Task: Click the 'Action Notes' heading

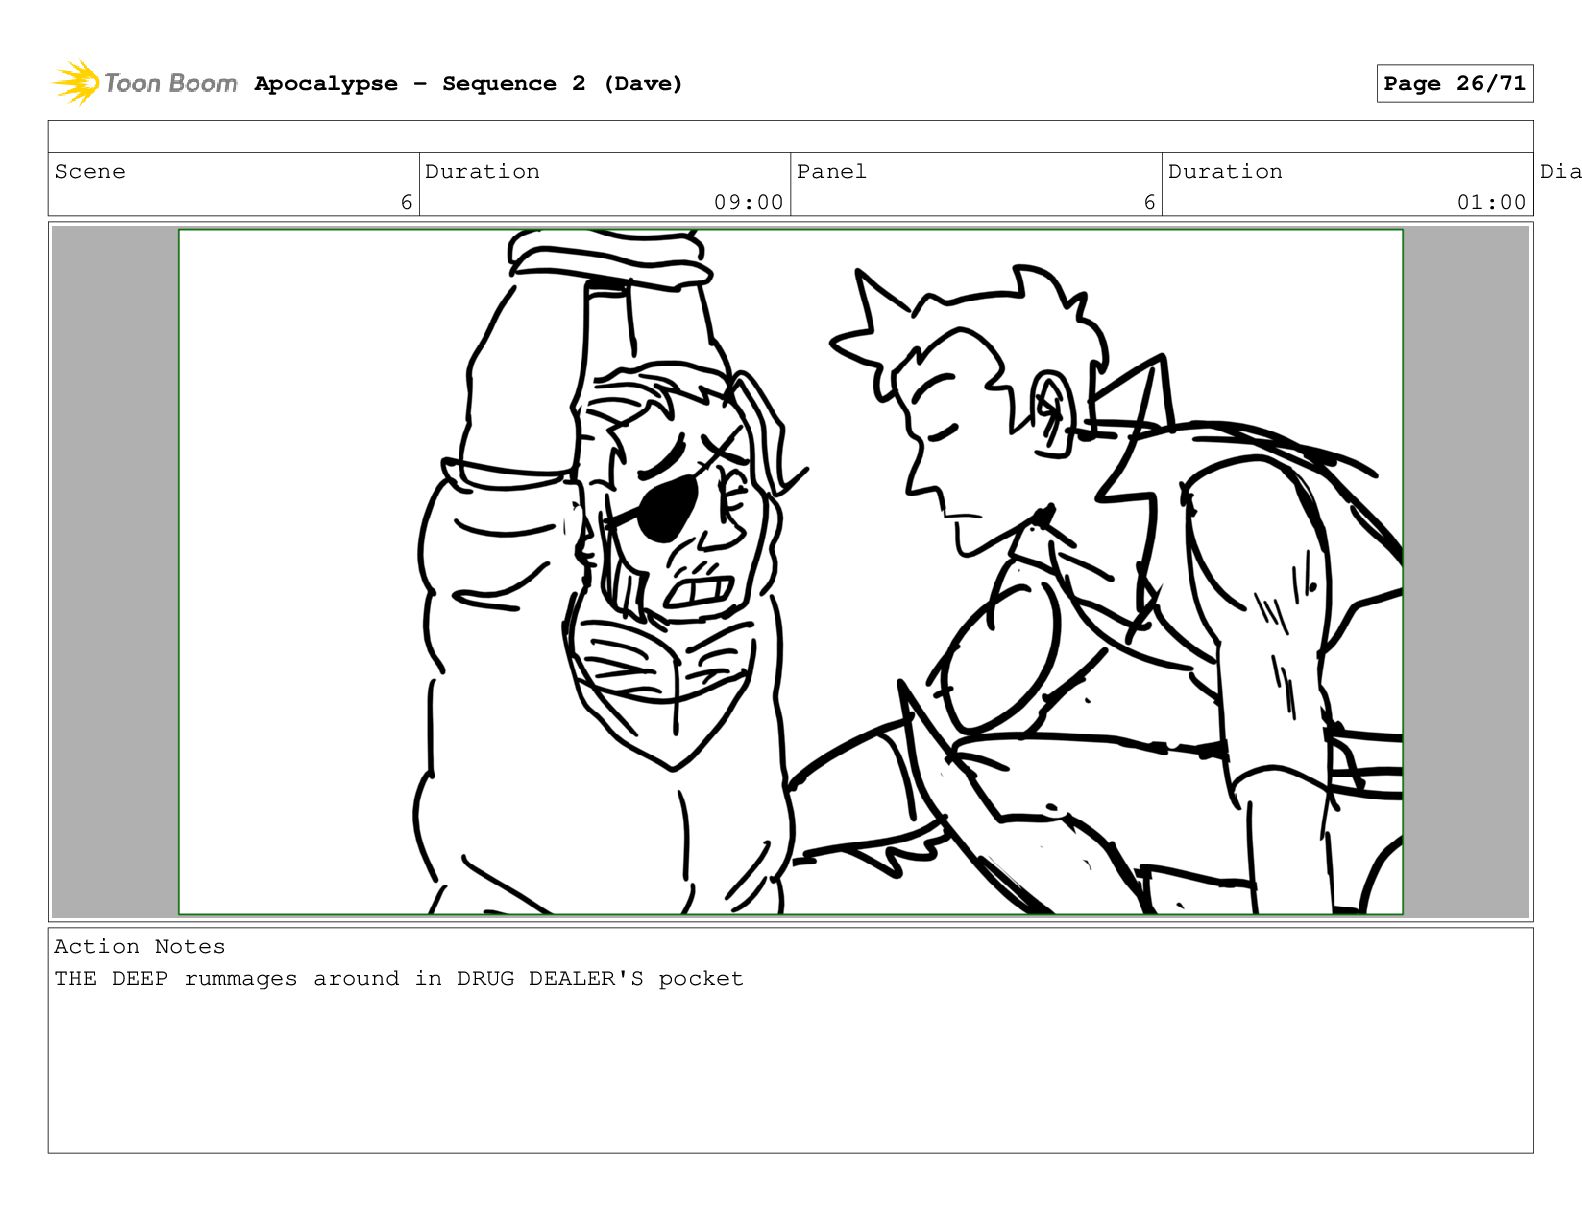Action: click(139, 947)
